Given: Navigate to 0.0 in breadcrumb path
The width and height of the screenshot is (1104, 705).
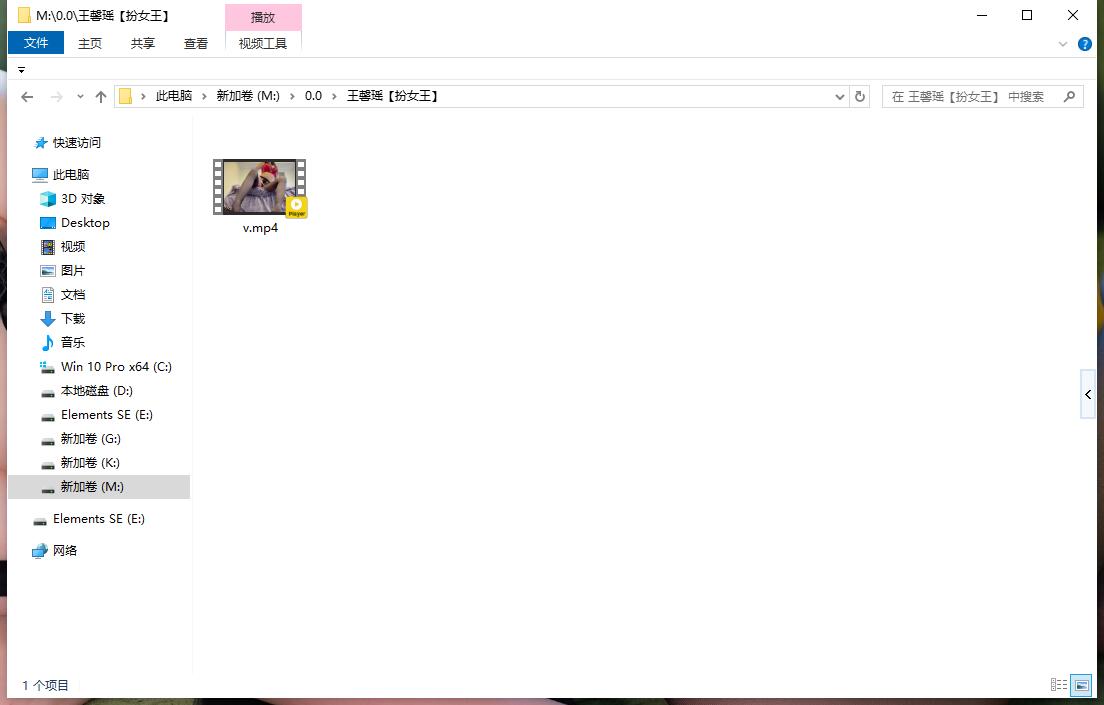Looking at the screenshot, I should tap(313, 96).
